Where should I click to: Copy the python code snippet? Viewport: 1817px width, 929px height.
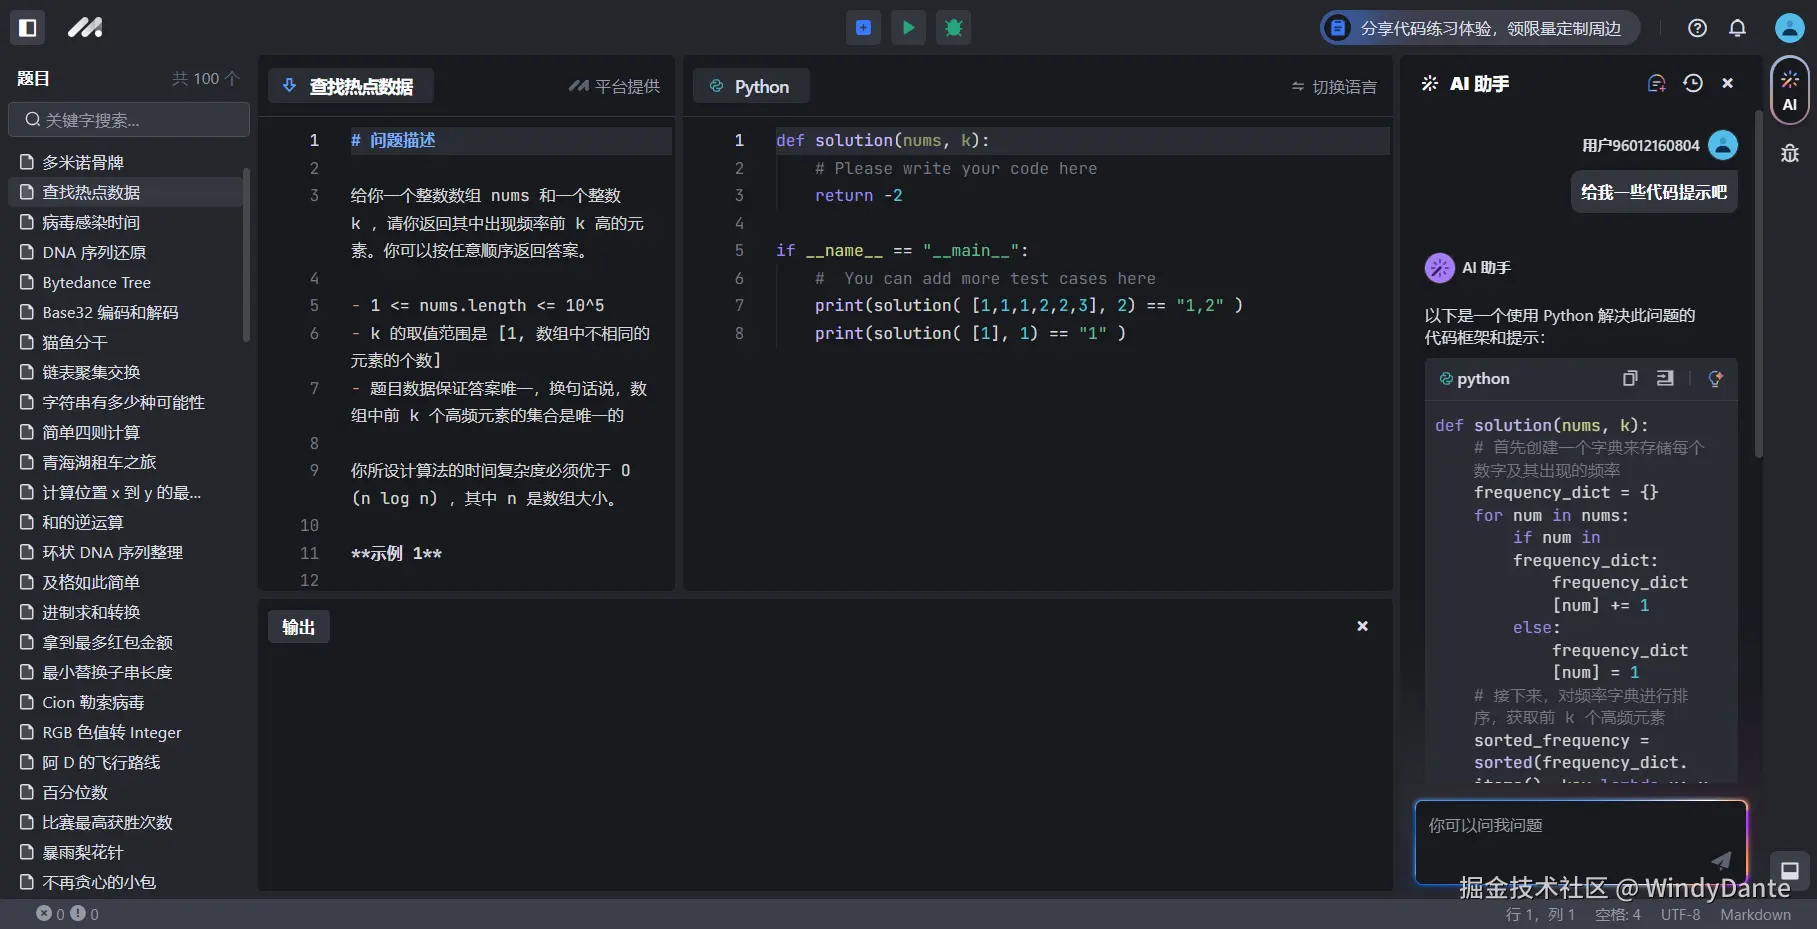1630,378
